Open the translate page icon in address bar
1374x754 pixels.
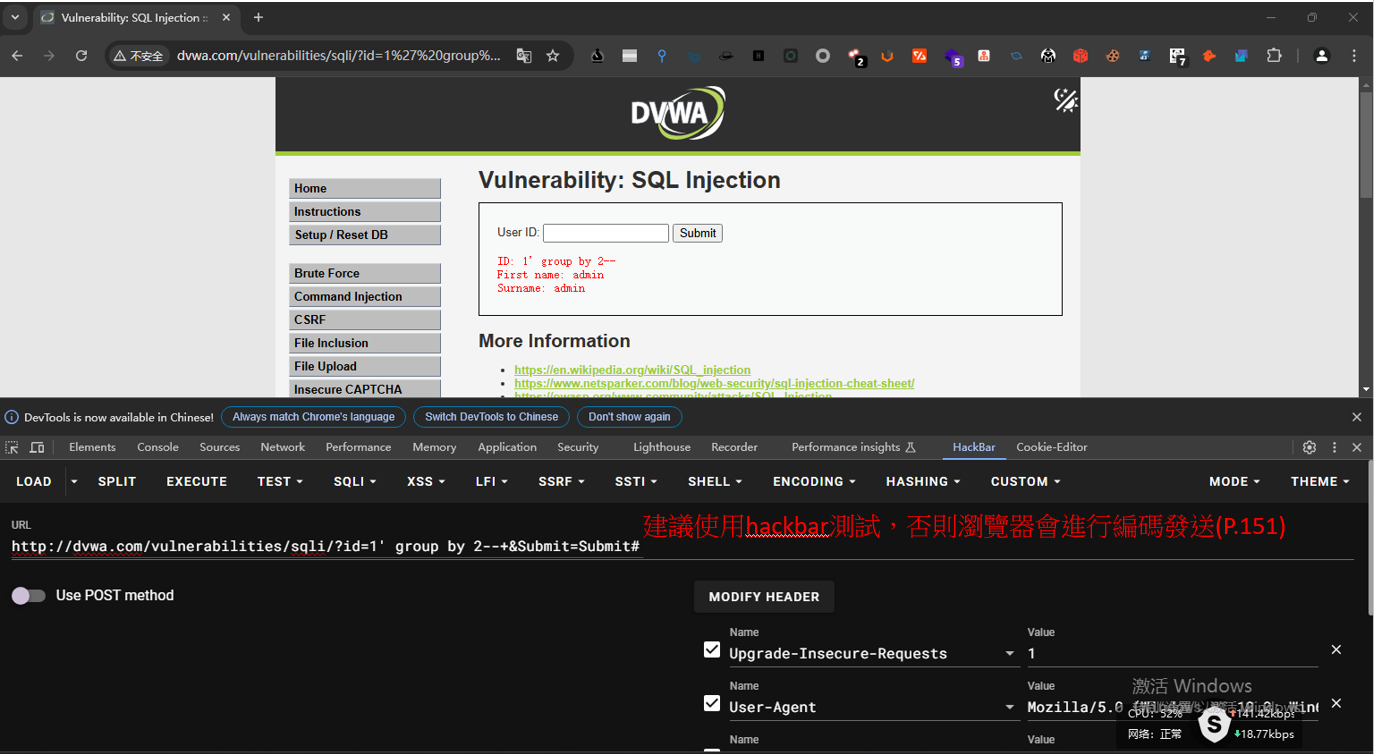524,56
